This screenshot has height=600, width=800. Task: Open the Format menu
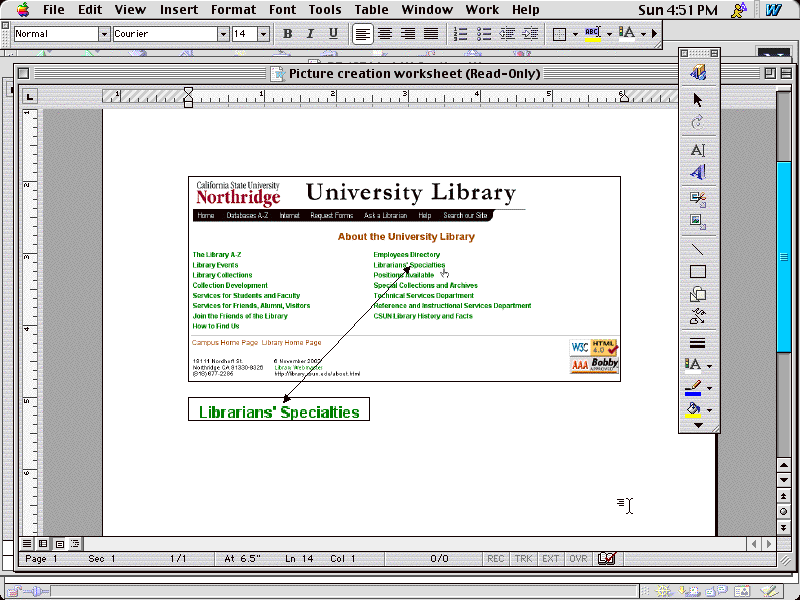234,10
